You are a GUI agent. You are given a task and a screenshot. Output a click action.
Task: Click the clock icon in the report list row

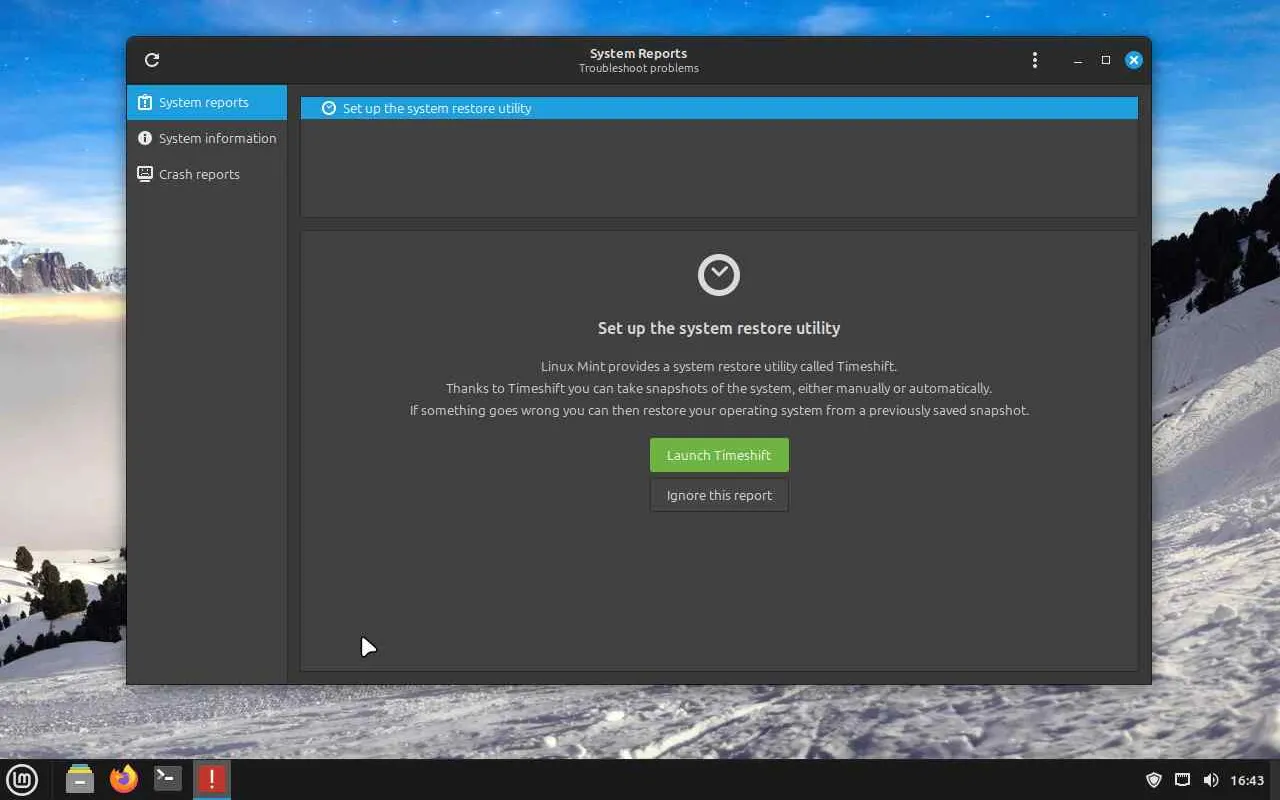click(329, 108)
